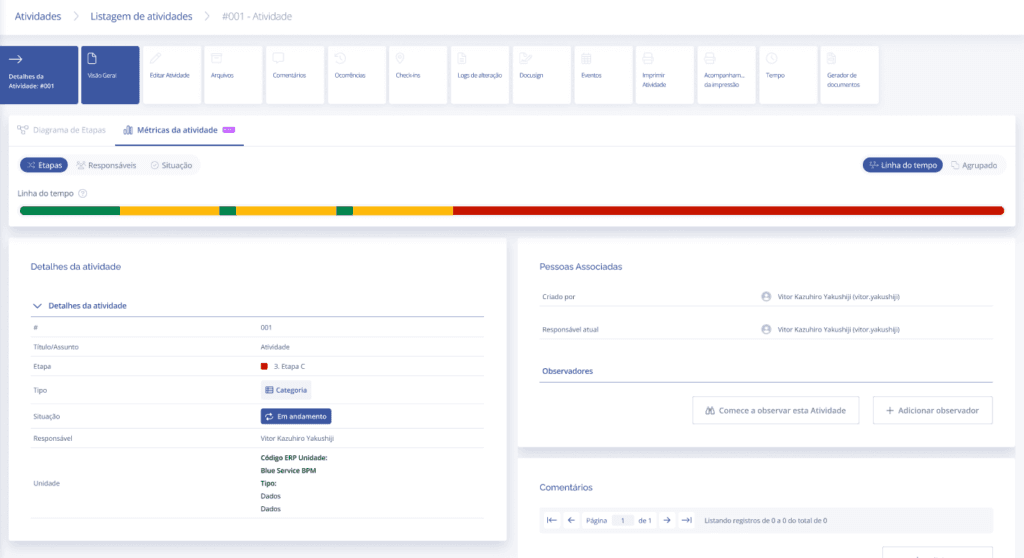Click Detalhes da Atividade #001 arrow tile

coord(39,74)
